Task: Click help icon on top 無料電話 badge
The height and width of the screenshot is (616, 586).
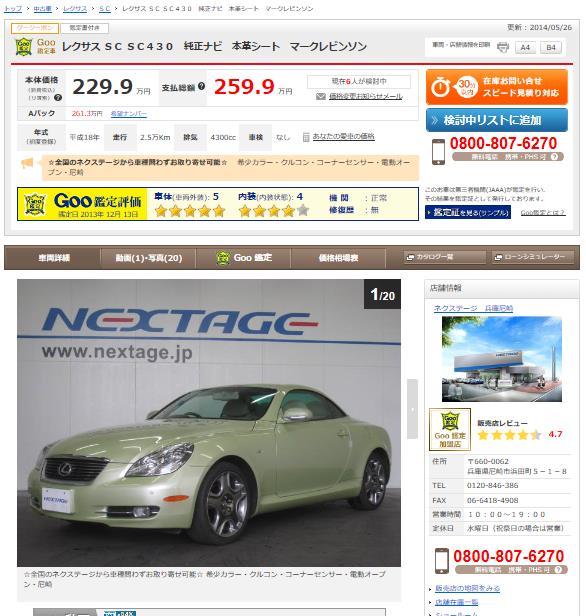Action: (554, 156)
